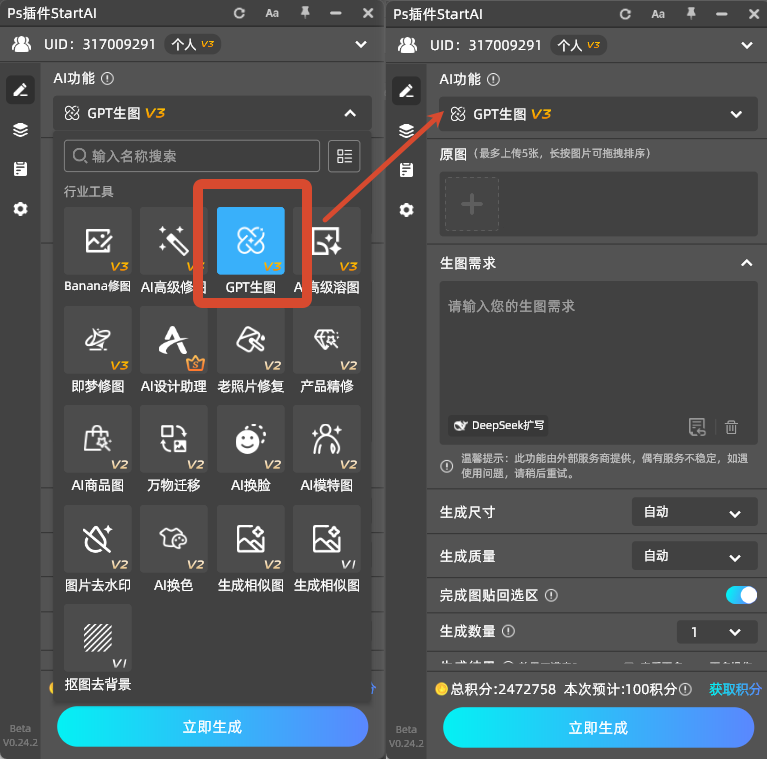Click the Aa font size icon in left panel
The height and width of the screenshot is (759, 767).
pos(272,13)
